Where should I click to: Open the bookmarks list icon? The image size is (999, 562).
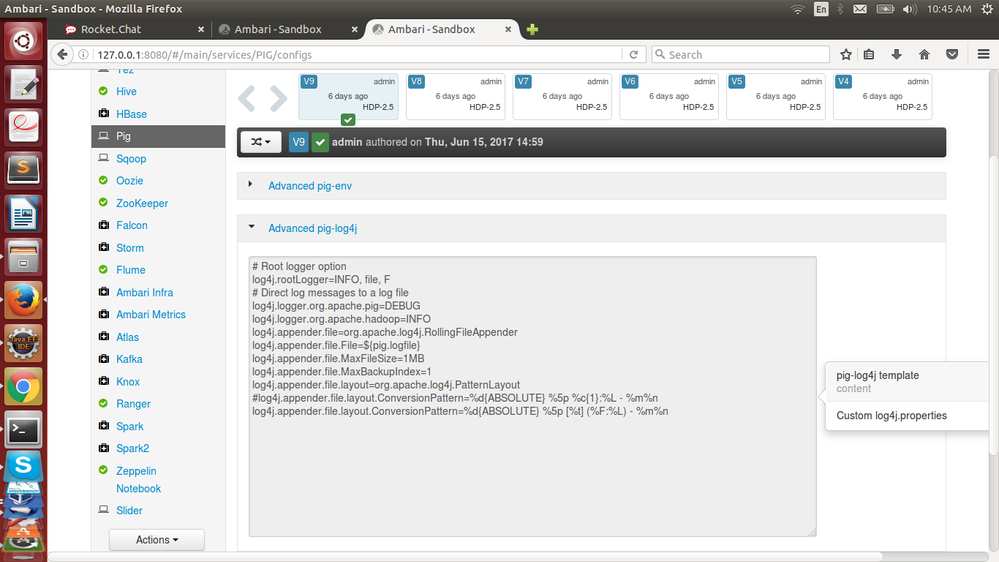click(x=869, y=55)
